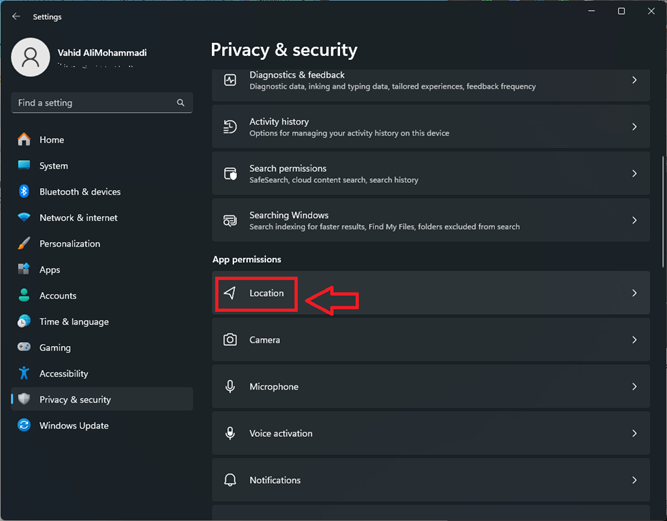Click the Time & language globe icon

[24, 321]
